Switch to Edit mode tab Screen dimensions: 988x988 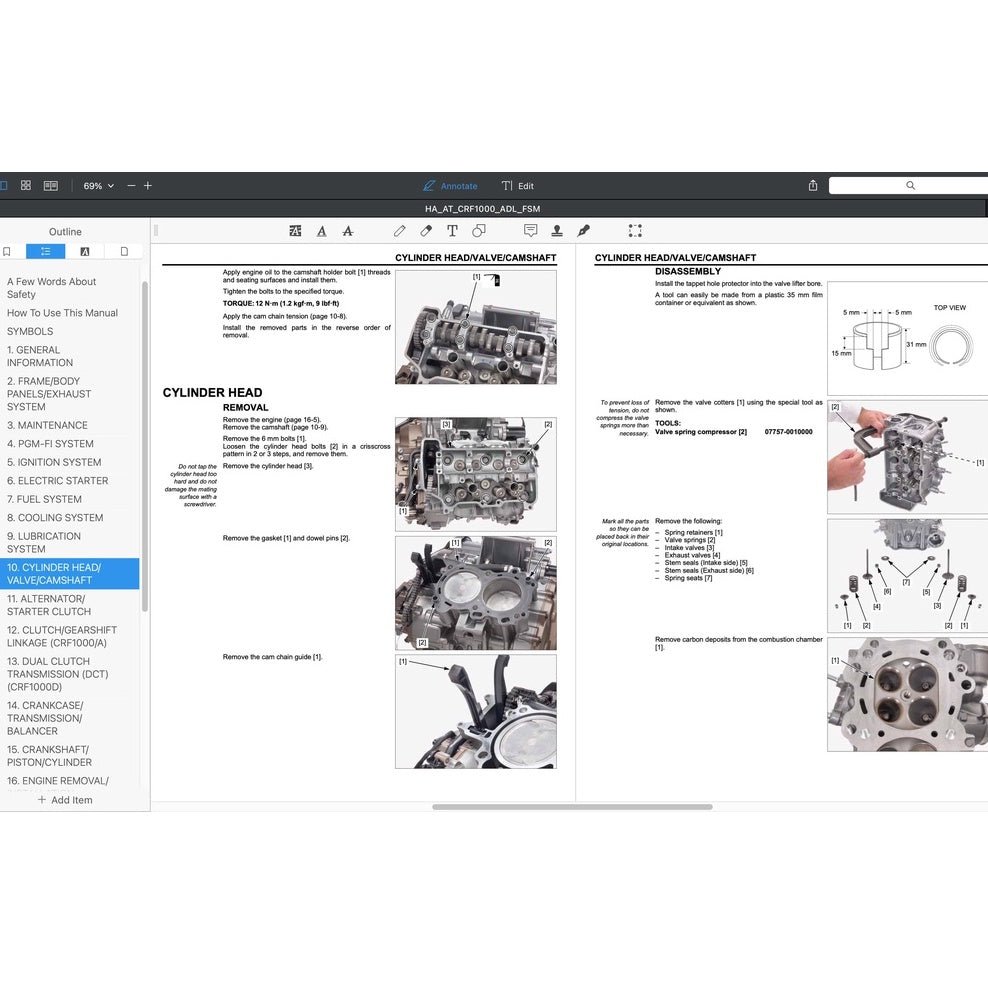[517, 186]
